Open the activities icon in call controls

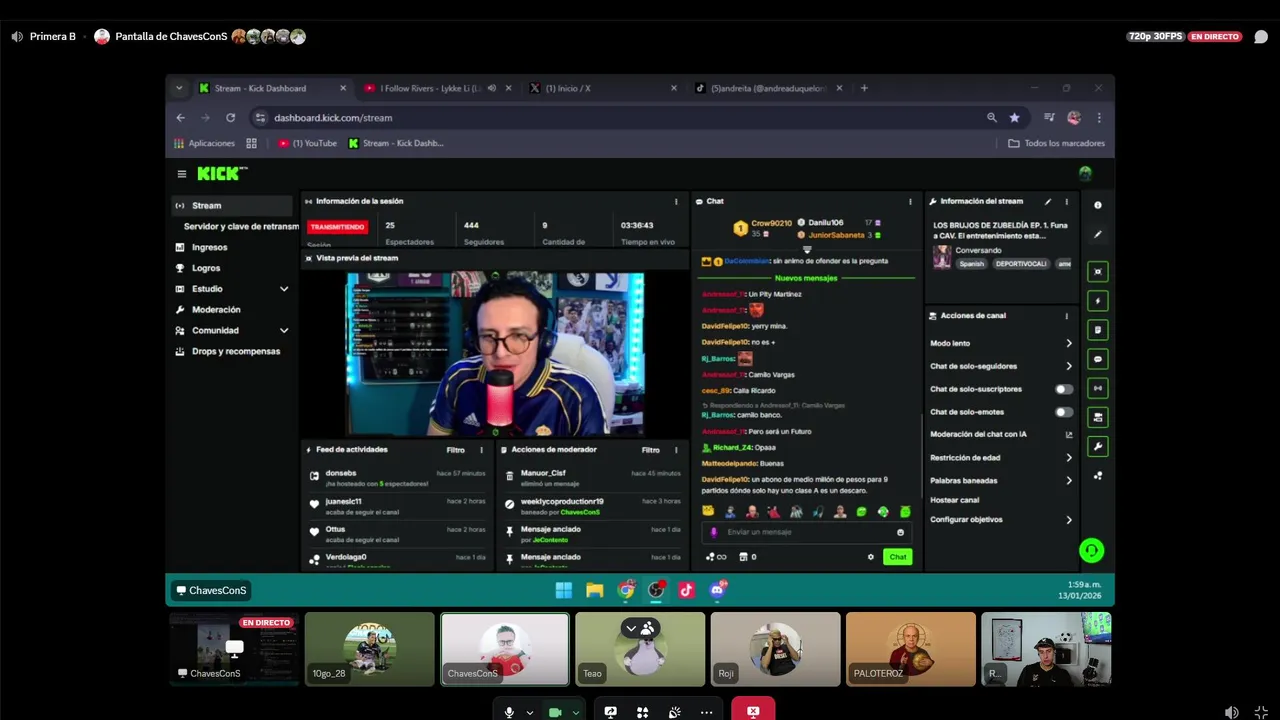click(x=642, y=712)
